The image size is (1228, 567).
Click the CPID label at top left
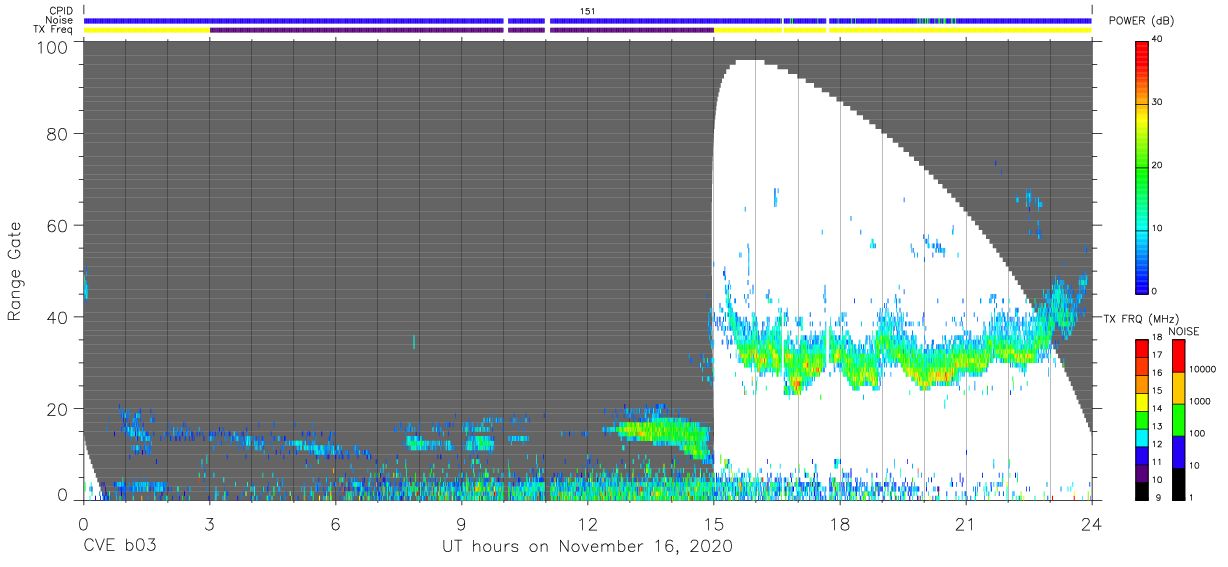pyautogui.click(x=62, y=11)
